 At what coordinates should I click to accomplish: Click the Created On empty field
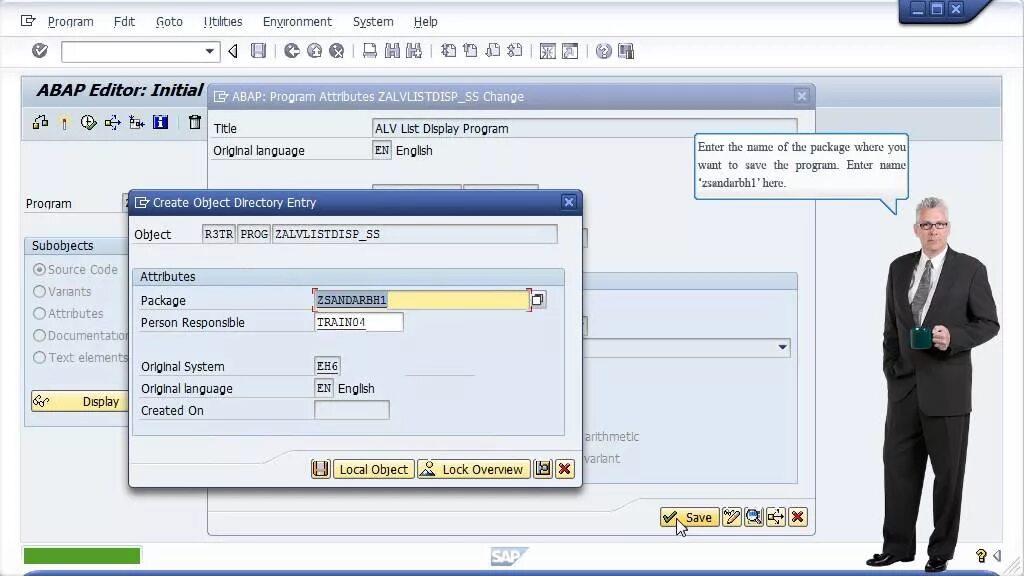(x=352, y=409)
